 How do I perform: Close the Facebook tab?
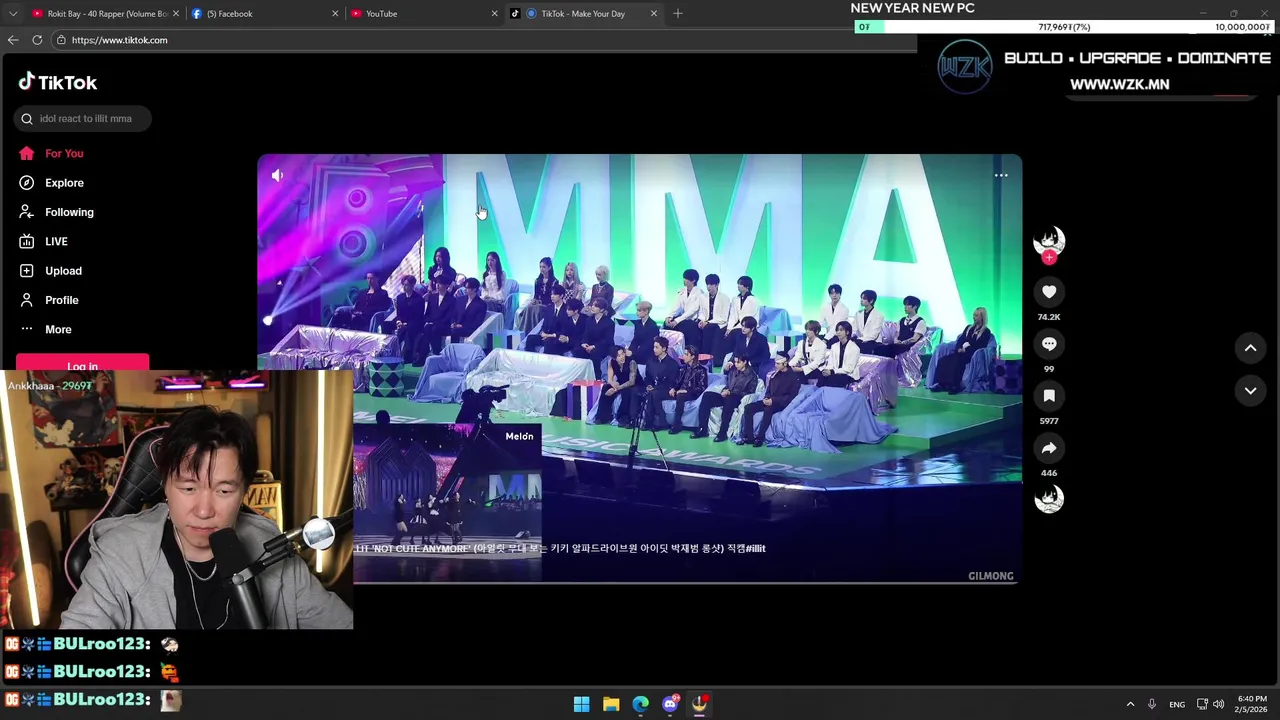[335, 13]
